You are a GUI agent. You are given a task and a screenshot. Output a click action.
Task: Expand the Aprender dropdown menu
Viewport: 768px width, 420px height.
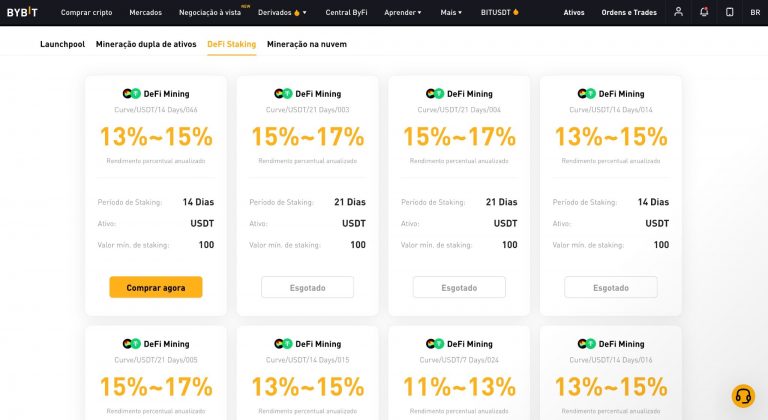click(x=419, y=13)
